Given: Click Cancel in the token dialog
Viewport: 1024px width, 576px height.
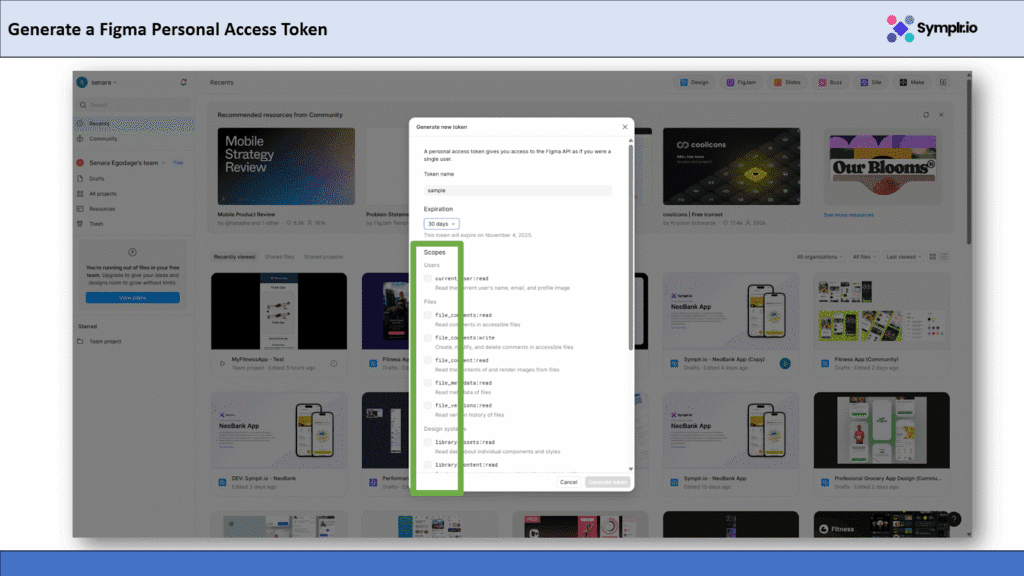Looking at the screenshot, I should pos(568,482).
